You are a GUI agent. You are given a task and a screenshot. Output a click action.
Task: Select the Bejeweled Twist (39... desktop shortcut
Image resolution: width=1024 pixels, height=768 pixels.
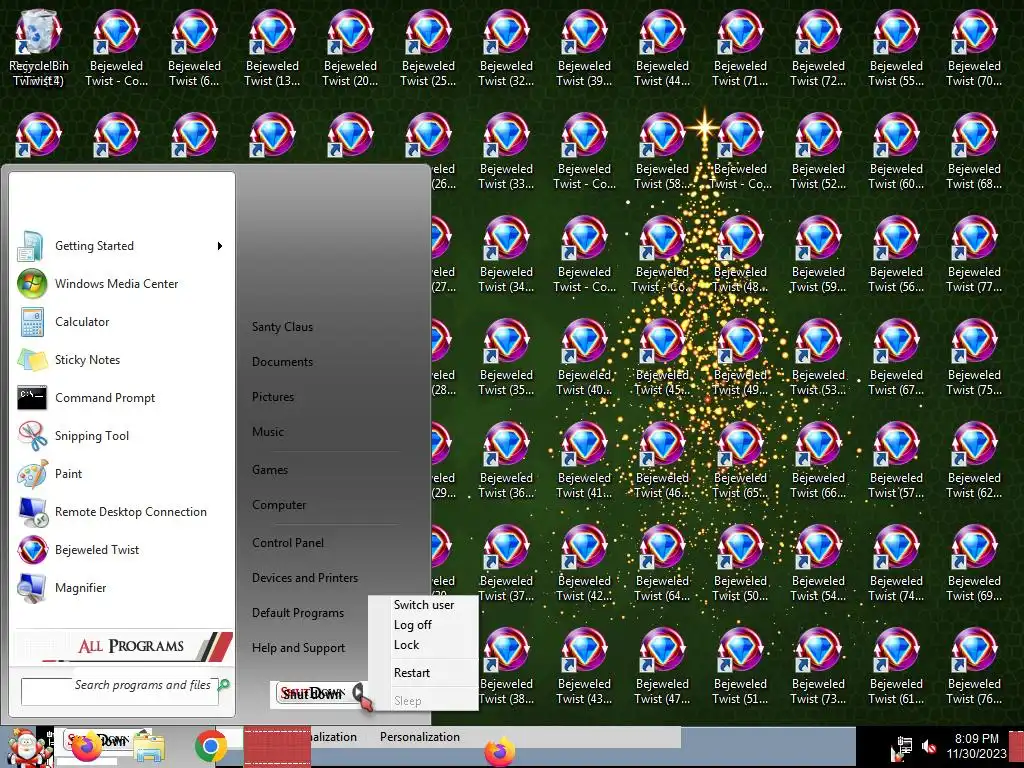pos(584,48)
